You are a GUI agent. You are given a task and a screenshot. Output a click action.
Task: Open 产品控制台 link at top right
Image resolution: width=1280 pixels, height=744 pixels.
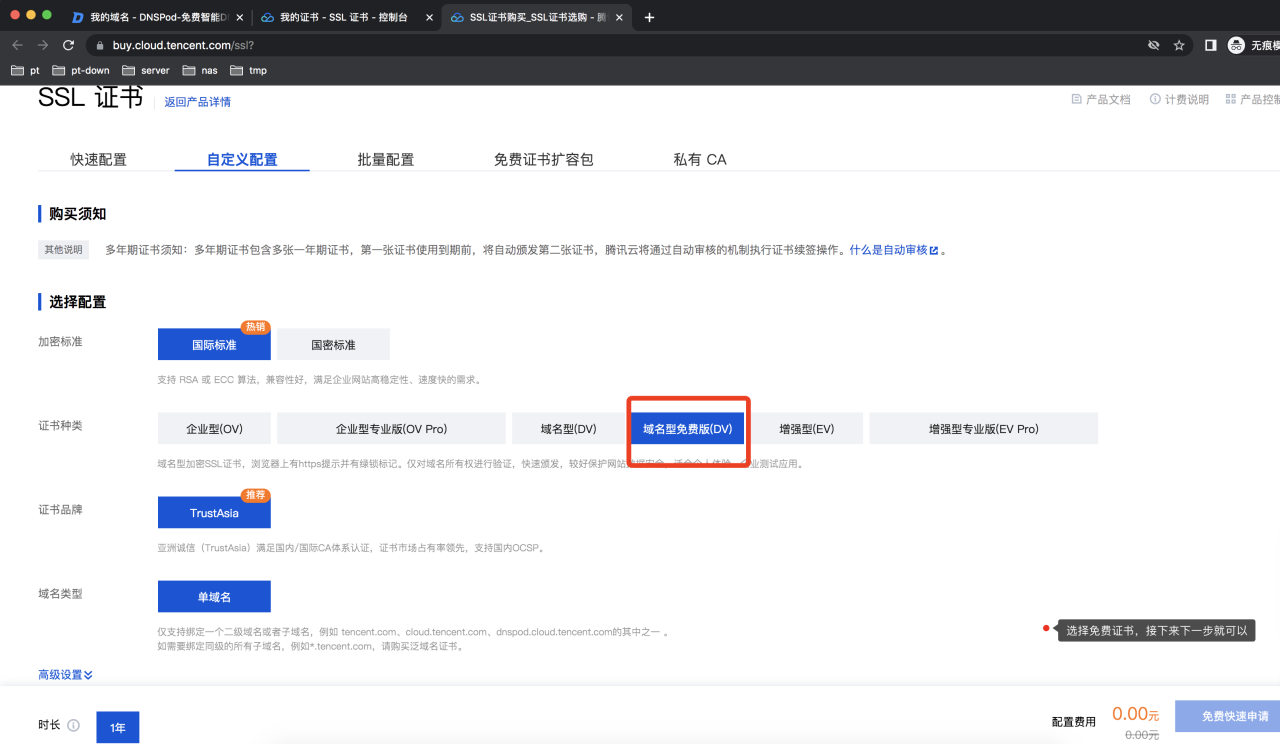point(1253,99)
